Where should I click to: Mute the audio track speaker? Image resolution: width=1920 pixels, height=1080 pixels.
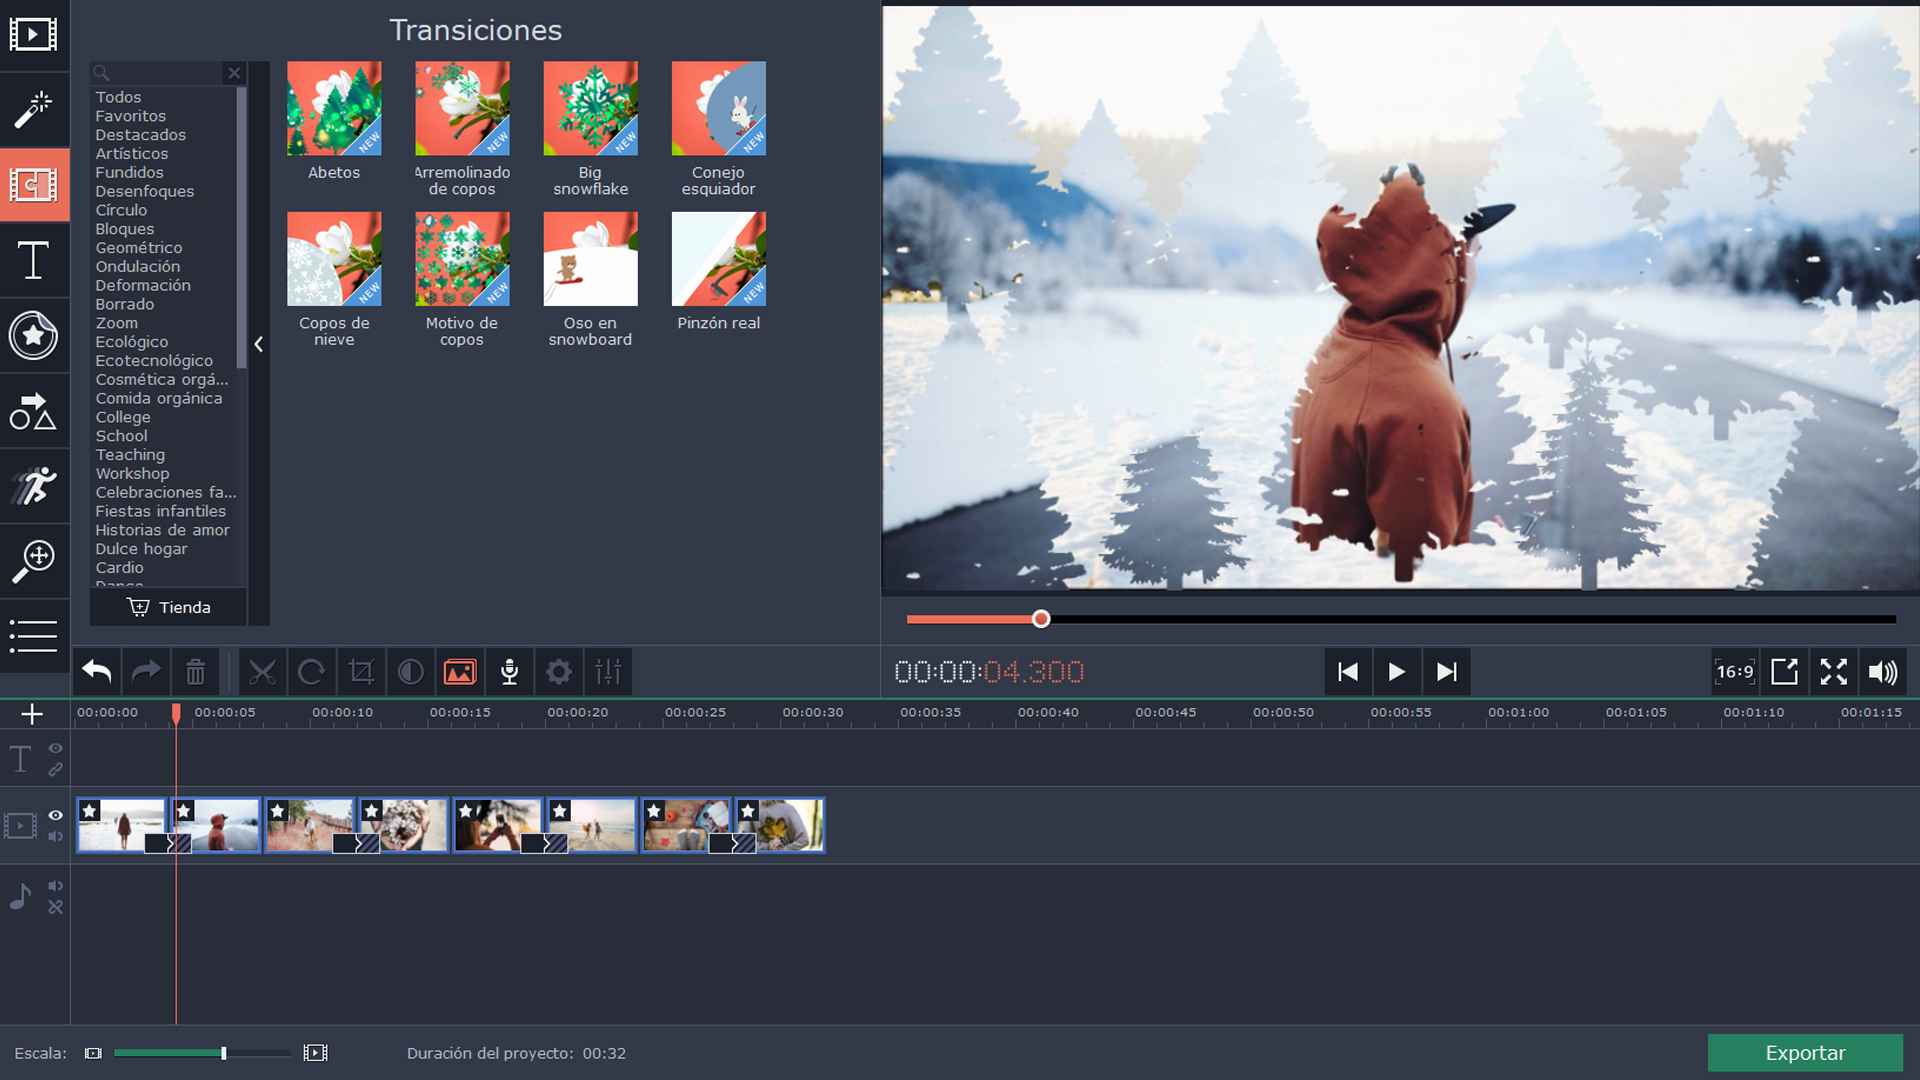point(56,886)
